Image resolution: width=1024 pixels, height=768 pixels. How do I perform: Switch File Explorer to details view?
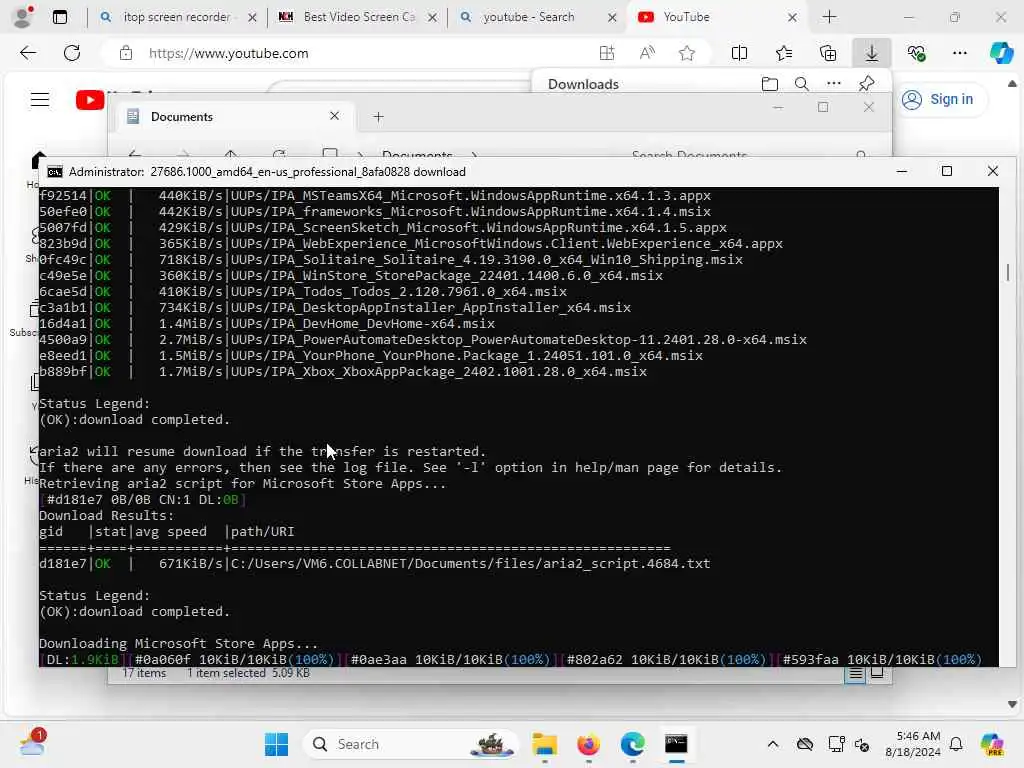pos(855,673)
